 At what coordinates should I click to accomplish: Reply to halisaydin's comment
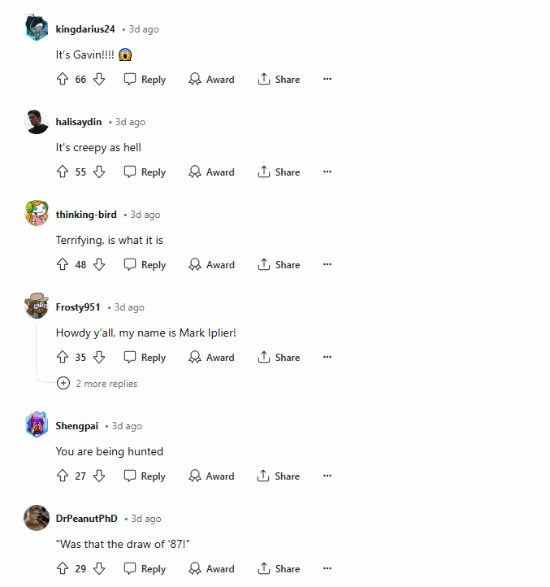(145, 172)
